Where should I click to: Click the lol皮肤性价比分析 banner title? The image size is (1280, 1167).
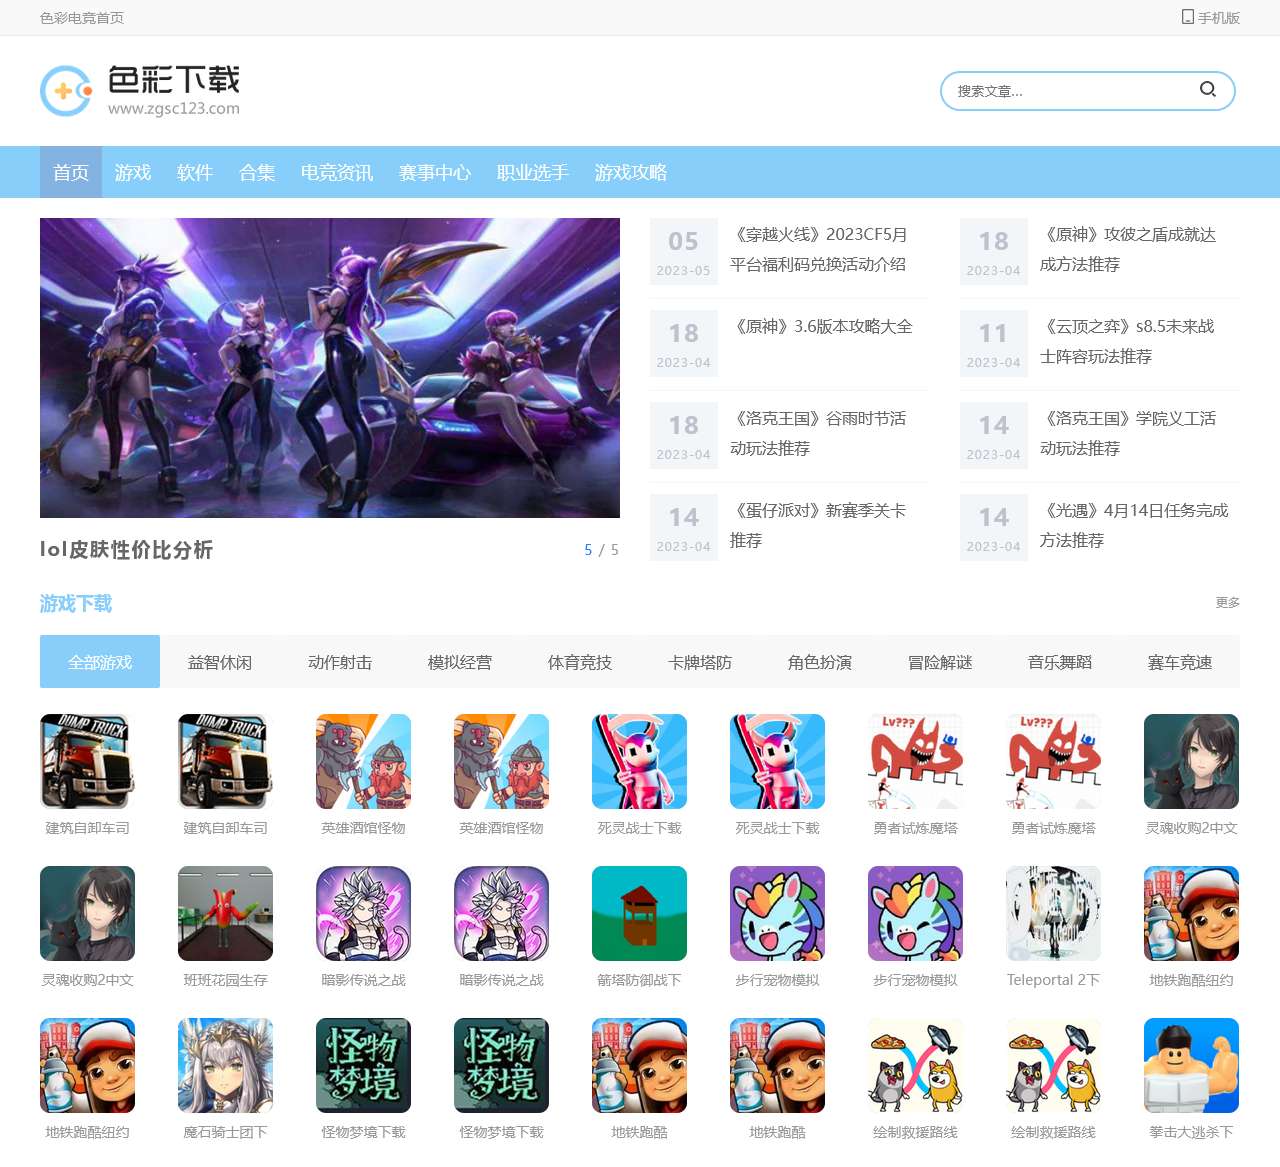tap(126, 549)
